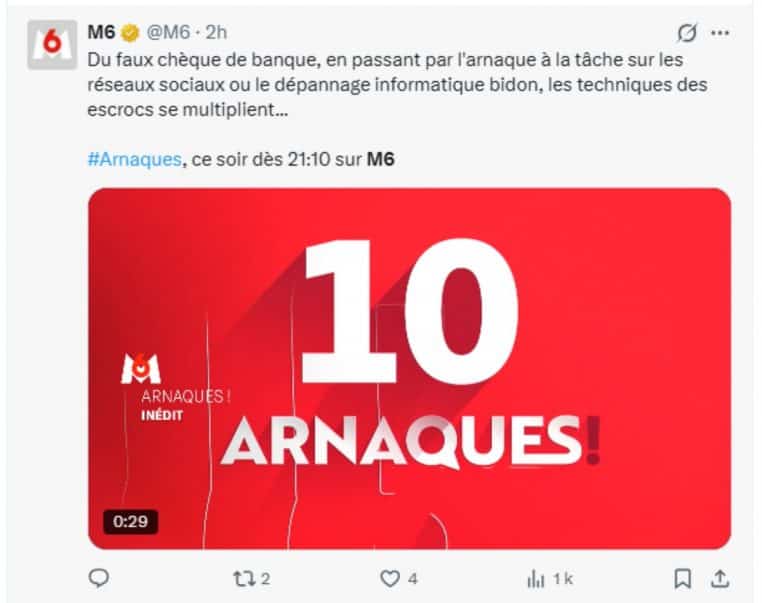762x603 pixels.
Task: Click the tweet body text
Action: pos(397,85)
